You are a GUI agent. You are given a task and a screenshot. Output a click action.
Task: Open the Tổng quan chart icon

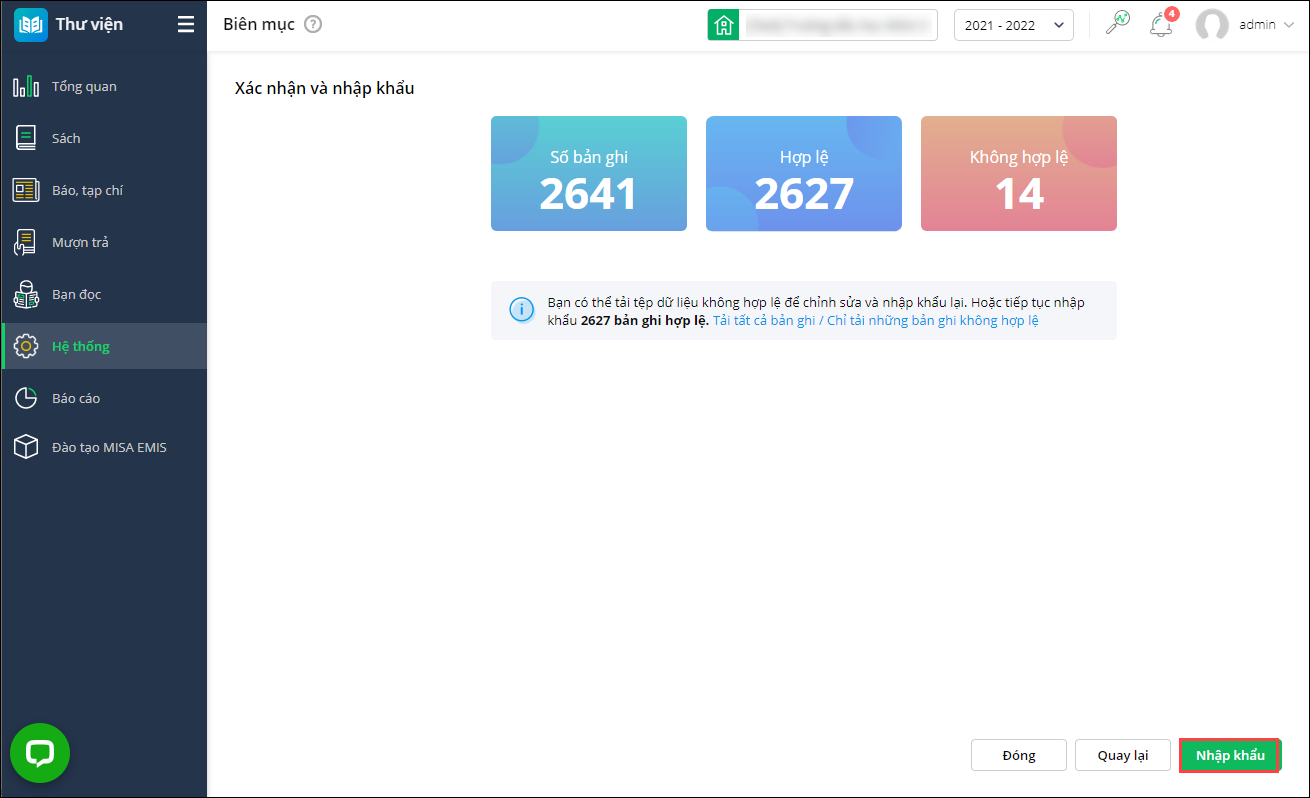(26, 87)
